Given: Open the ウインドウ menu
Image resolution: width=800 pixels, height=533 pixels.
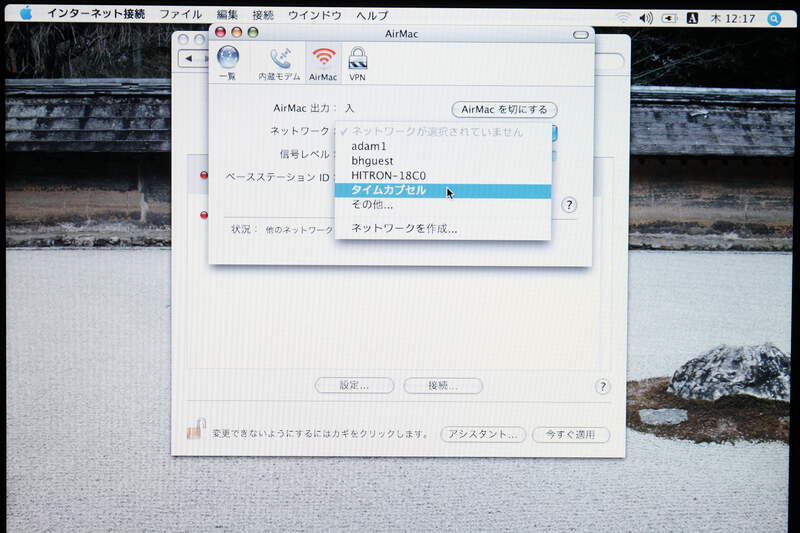Looking at the screenshot, I should click(x=315, y=16).
